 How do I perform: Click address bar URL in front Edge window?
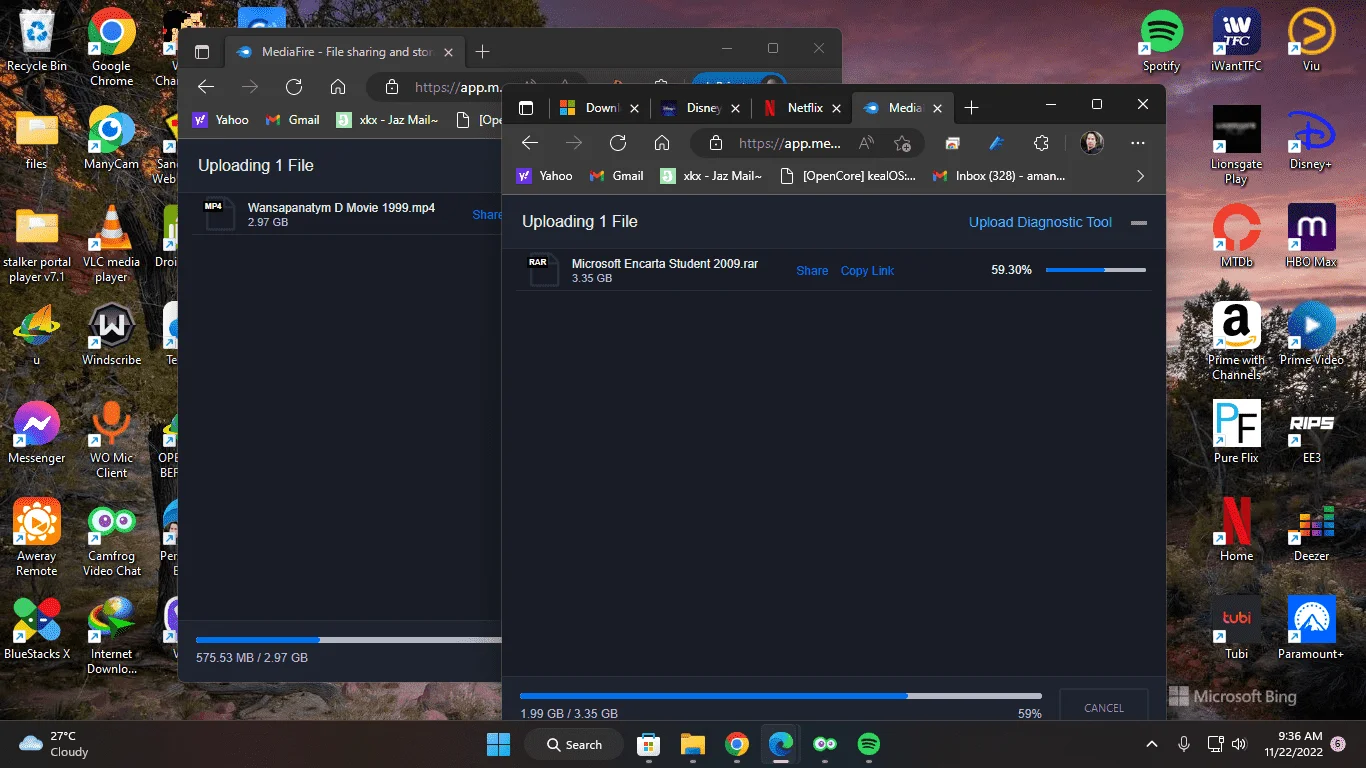coord(790,143)
